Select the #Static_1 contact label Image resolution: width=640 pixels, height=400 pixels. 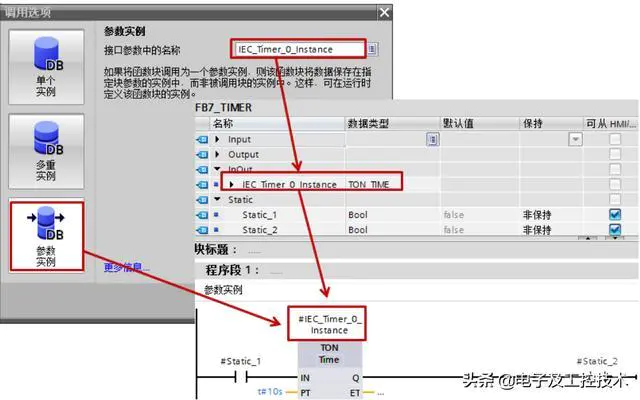click(x=240, y=361)
